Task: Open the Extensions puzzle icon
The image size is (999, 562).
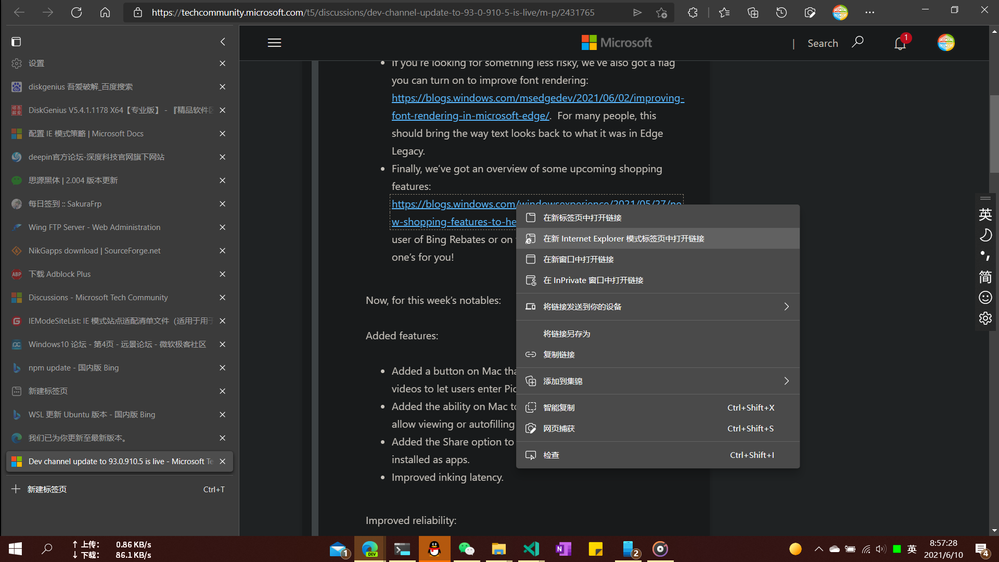Action: click(x=693, y=12)
